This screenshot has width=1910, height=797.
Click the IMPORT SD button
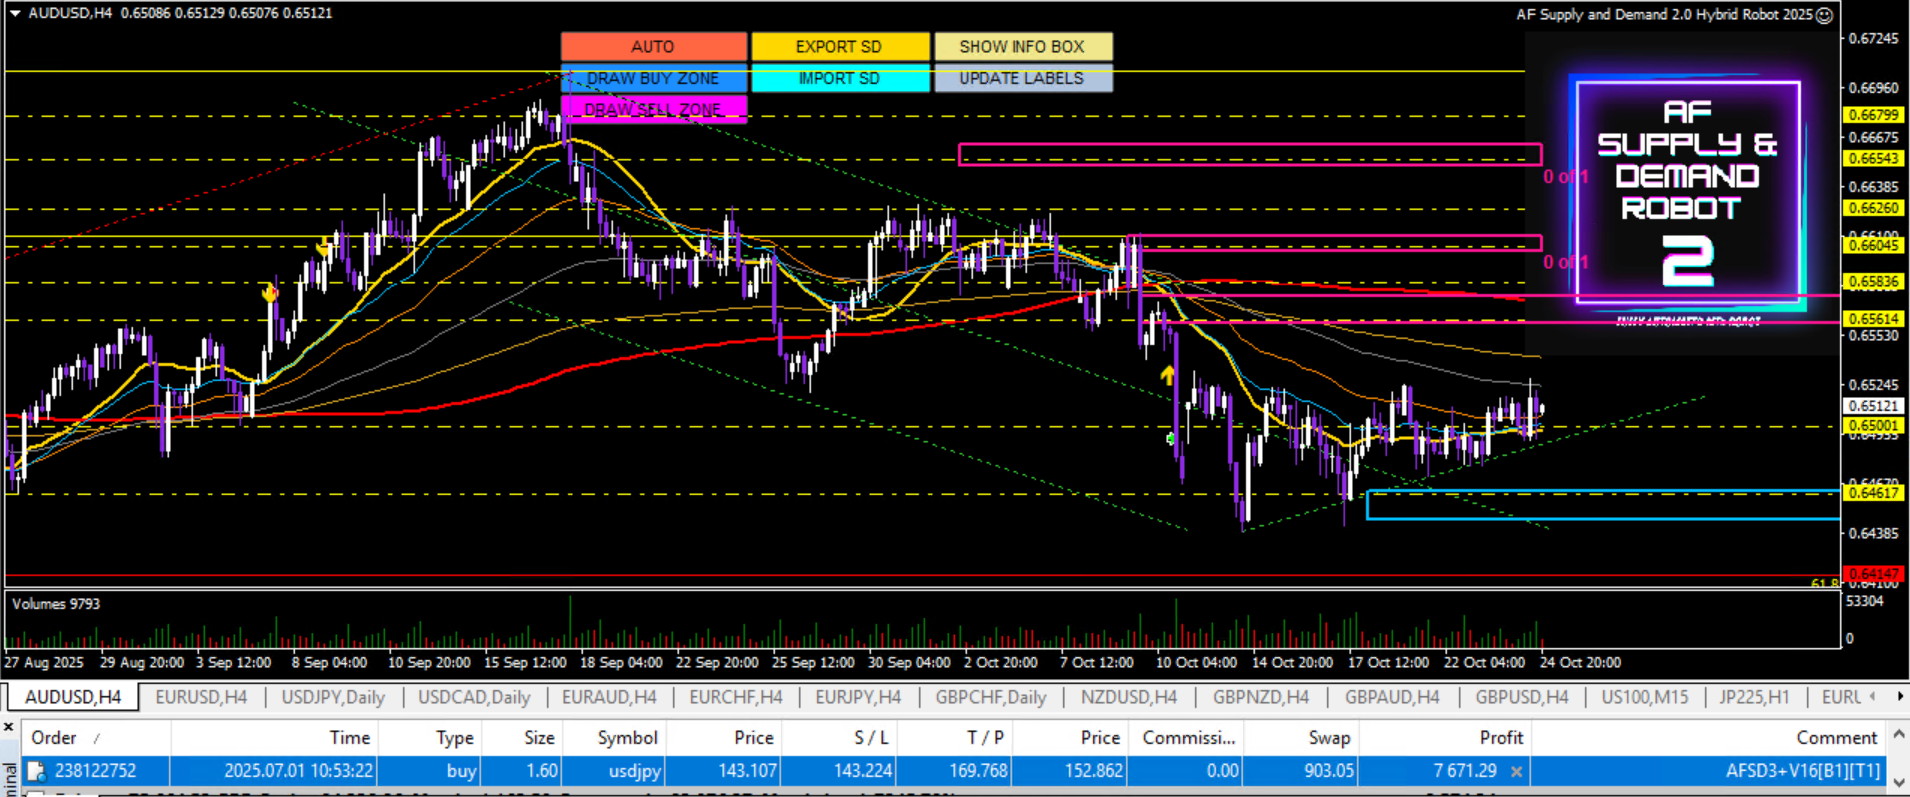click(839, 78)
